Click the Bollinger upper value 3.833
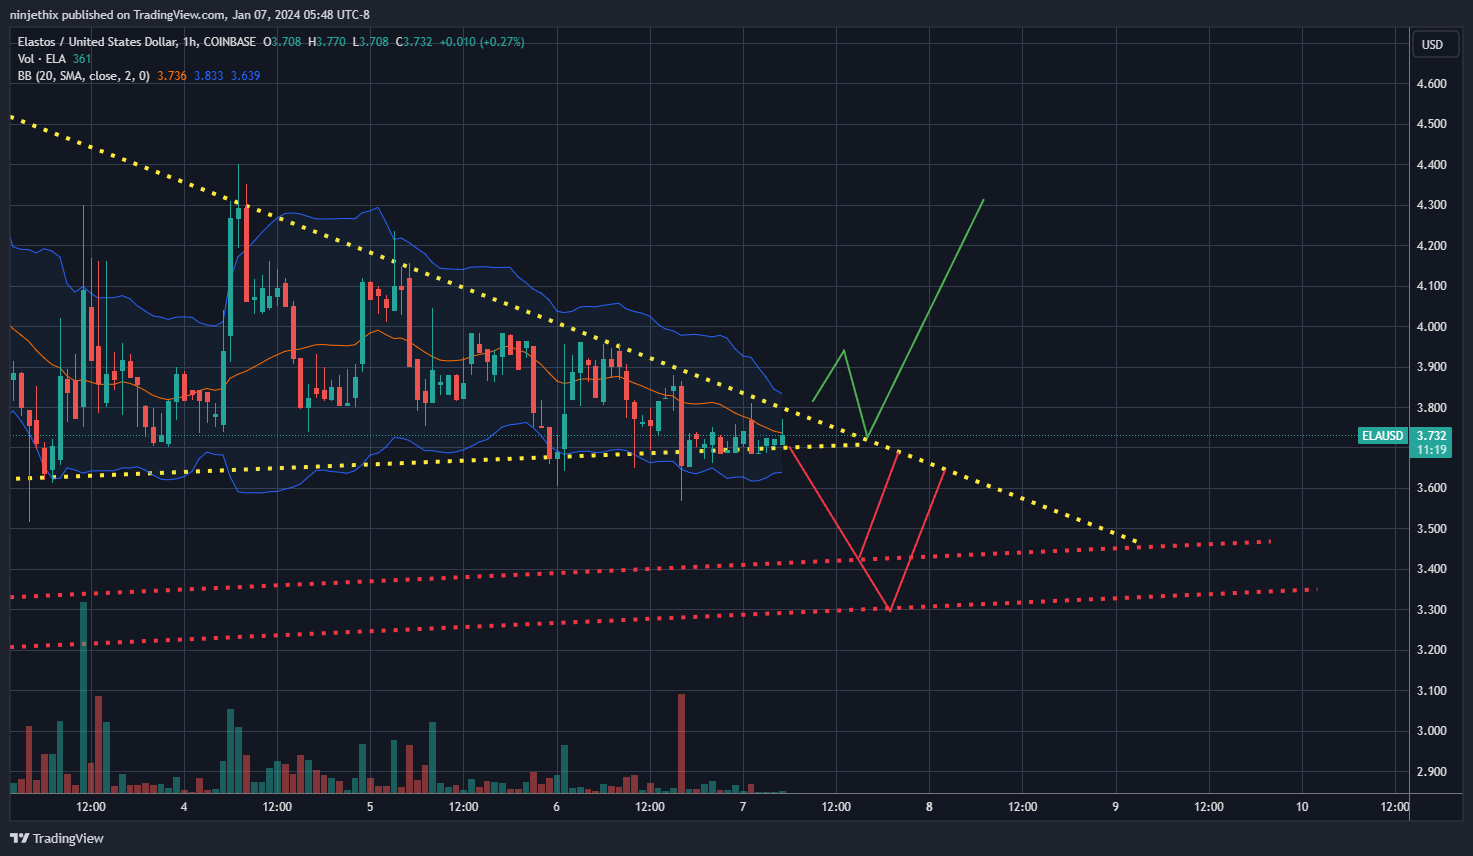Image resolution: width=1473 pixels, height=856 pixels. pyautogui.click(x=209, y=76)
